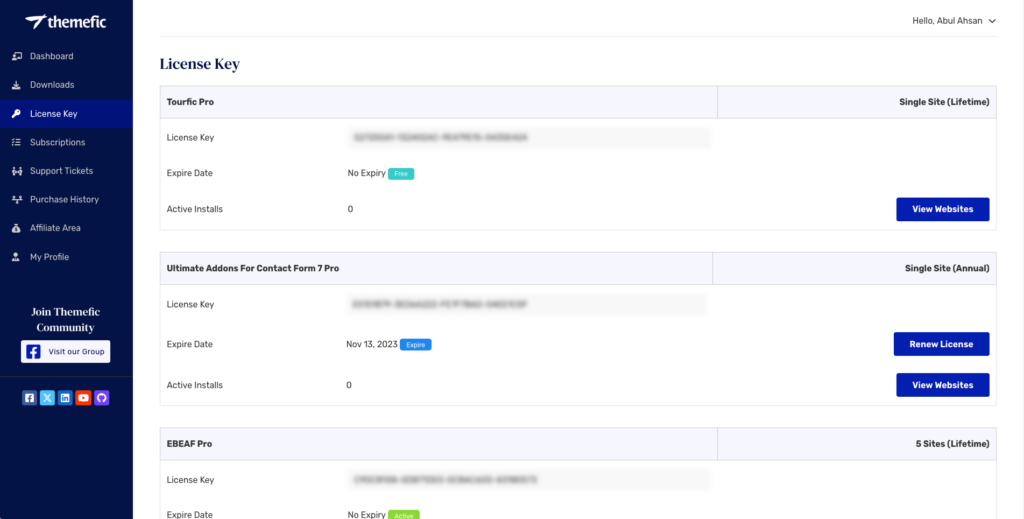Image resolution: width=1024 pixels, height=519 pixels.
Task: Expand the Hello, Abul Ahsan user menu
Action: 953,21
